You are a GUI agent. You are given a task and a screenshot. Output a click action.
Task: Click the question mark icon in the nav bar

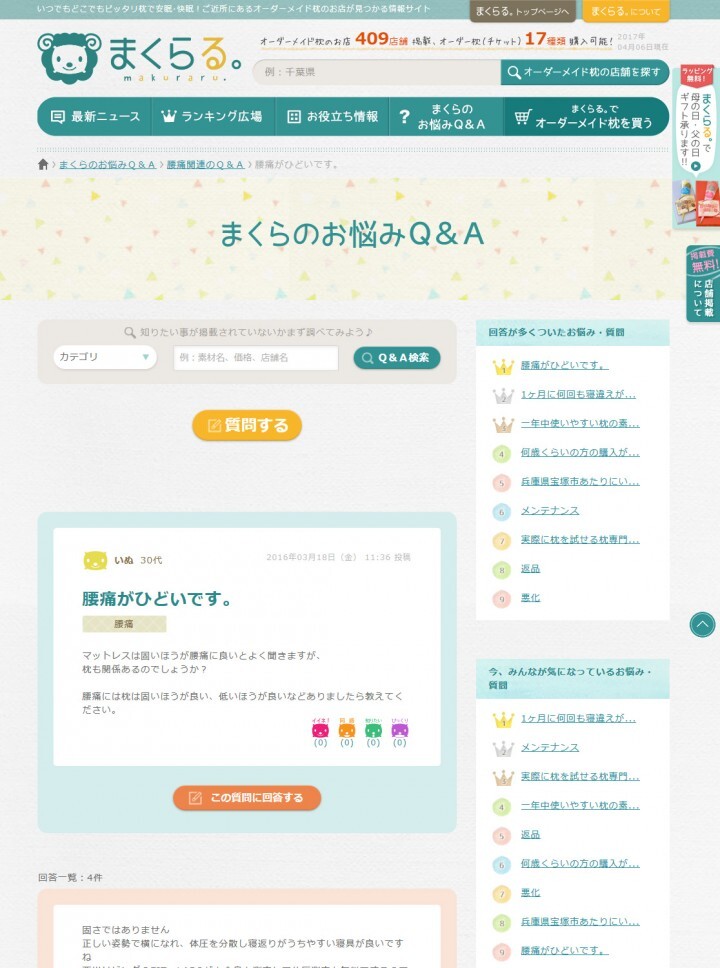[x=404, y=116]
